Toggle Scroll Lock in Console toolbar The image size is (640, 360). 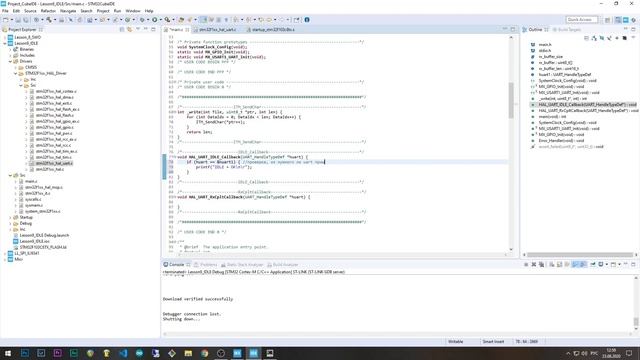tap(560, 264)
